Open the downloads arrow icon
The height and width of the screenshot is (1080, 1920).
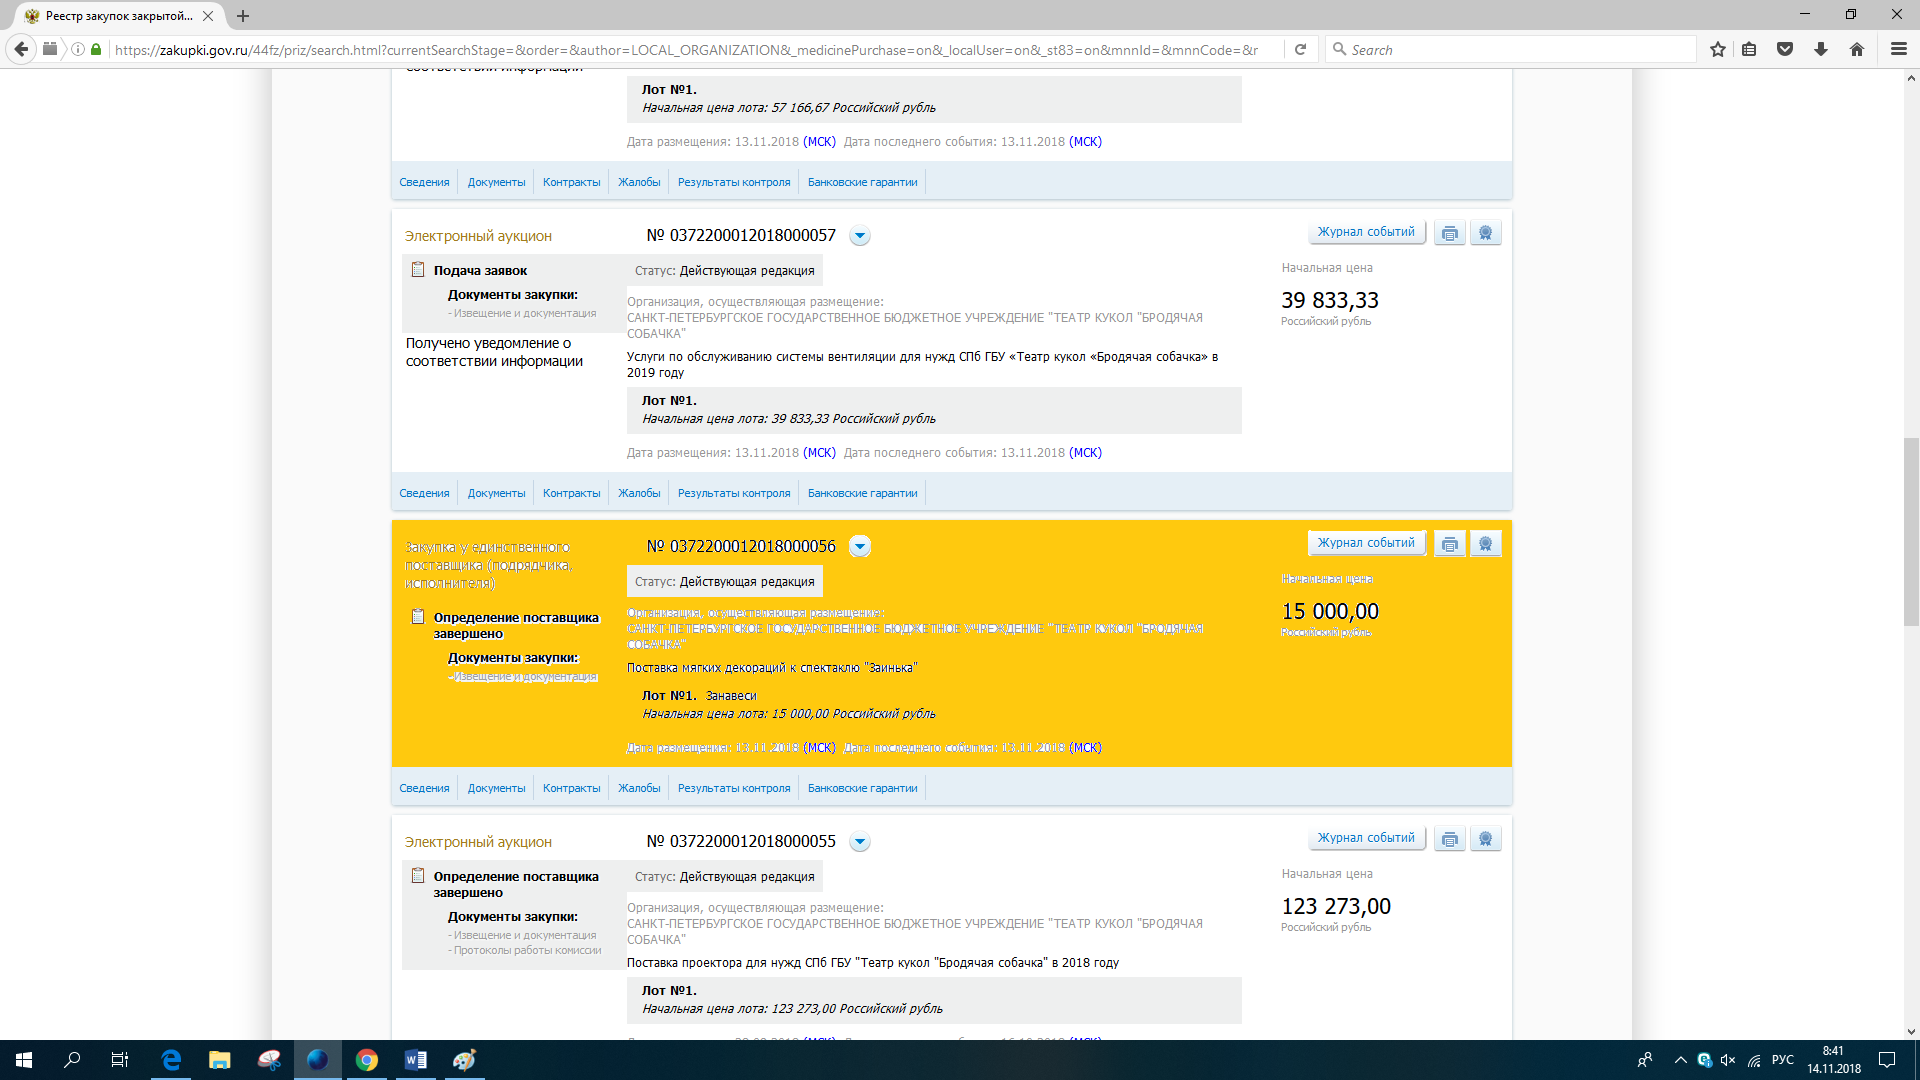1821,49
